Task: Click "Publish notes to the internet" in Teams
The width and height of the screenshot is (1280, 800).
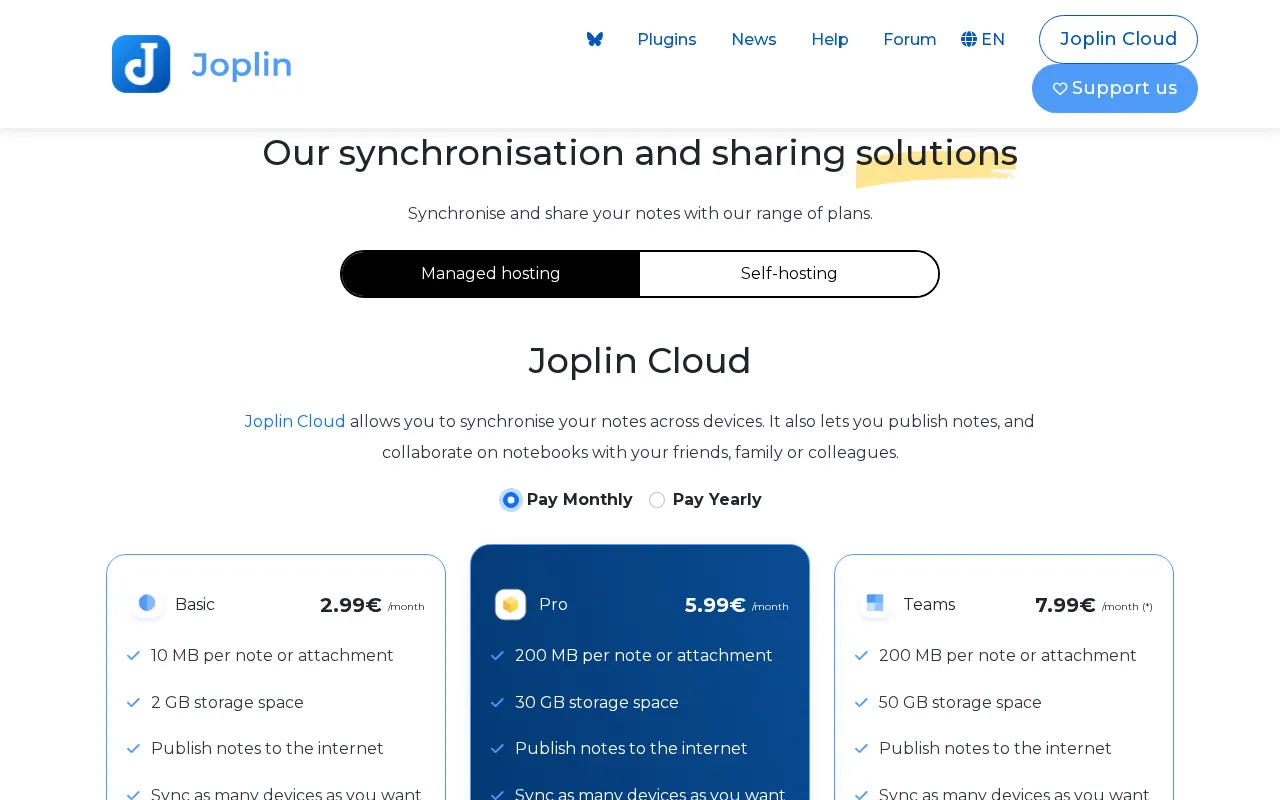Action: (x=995, y=749)
